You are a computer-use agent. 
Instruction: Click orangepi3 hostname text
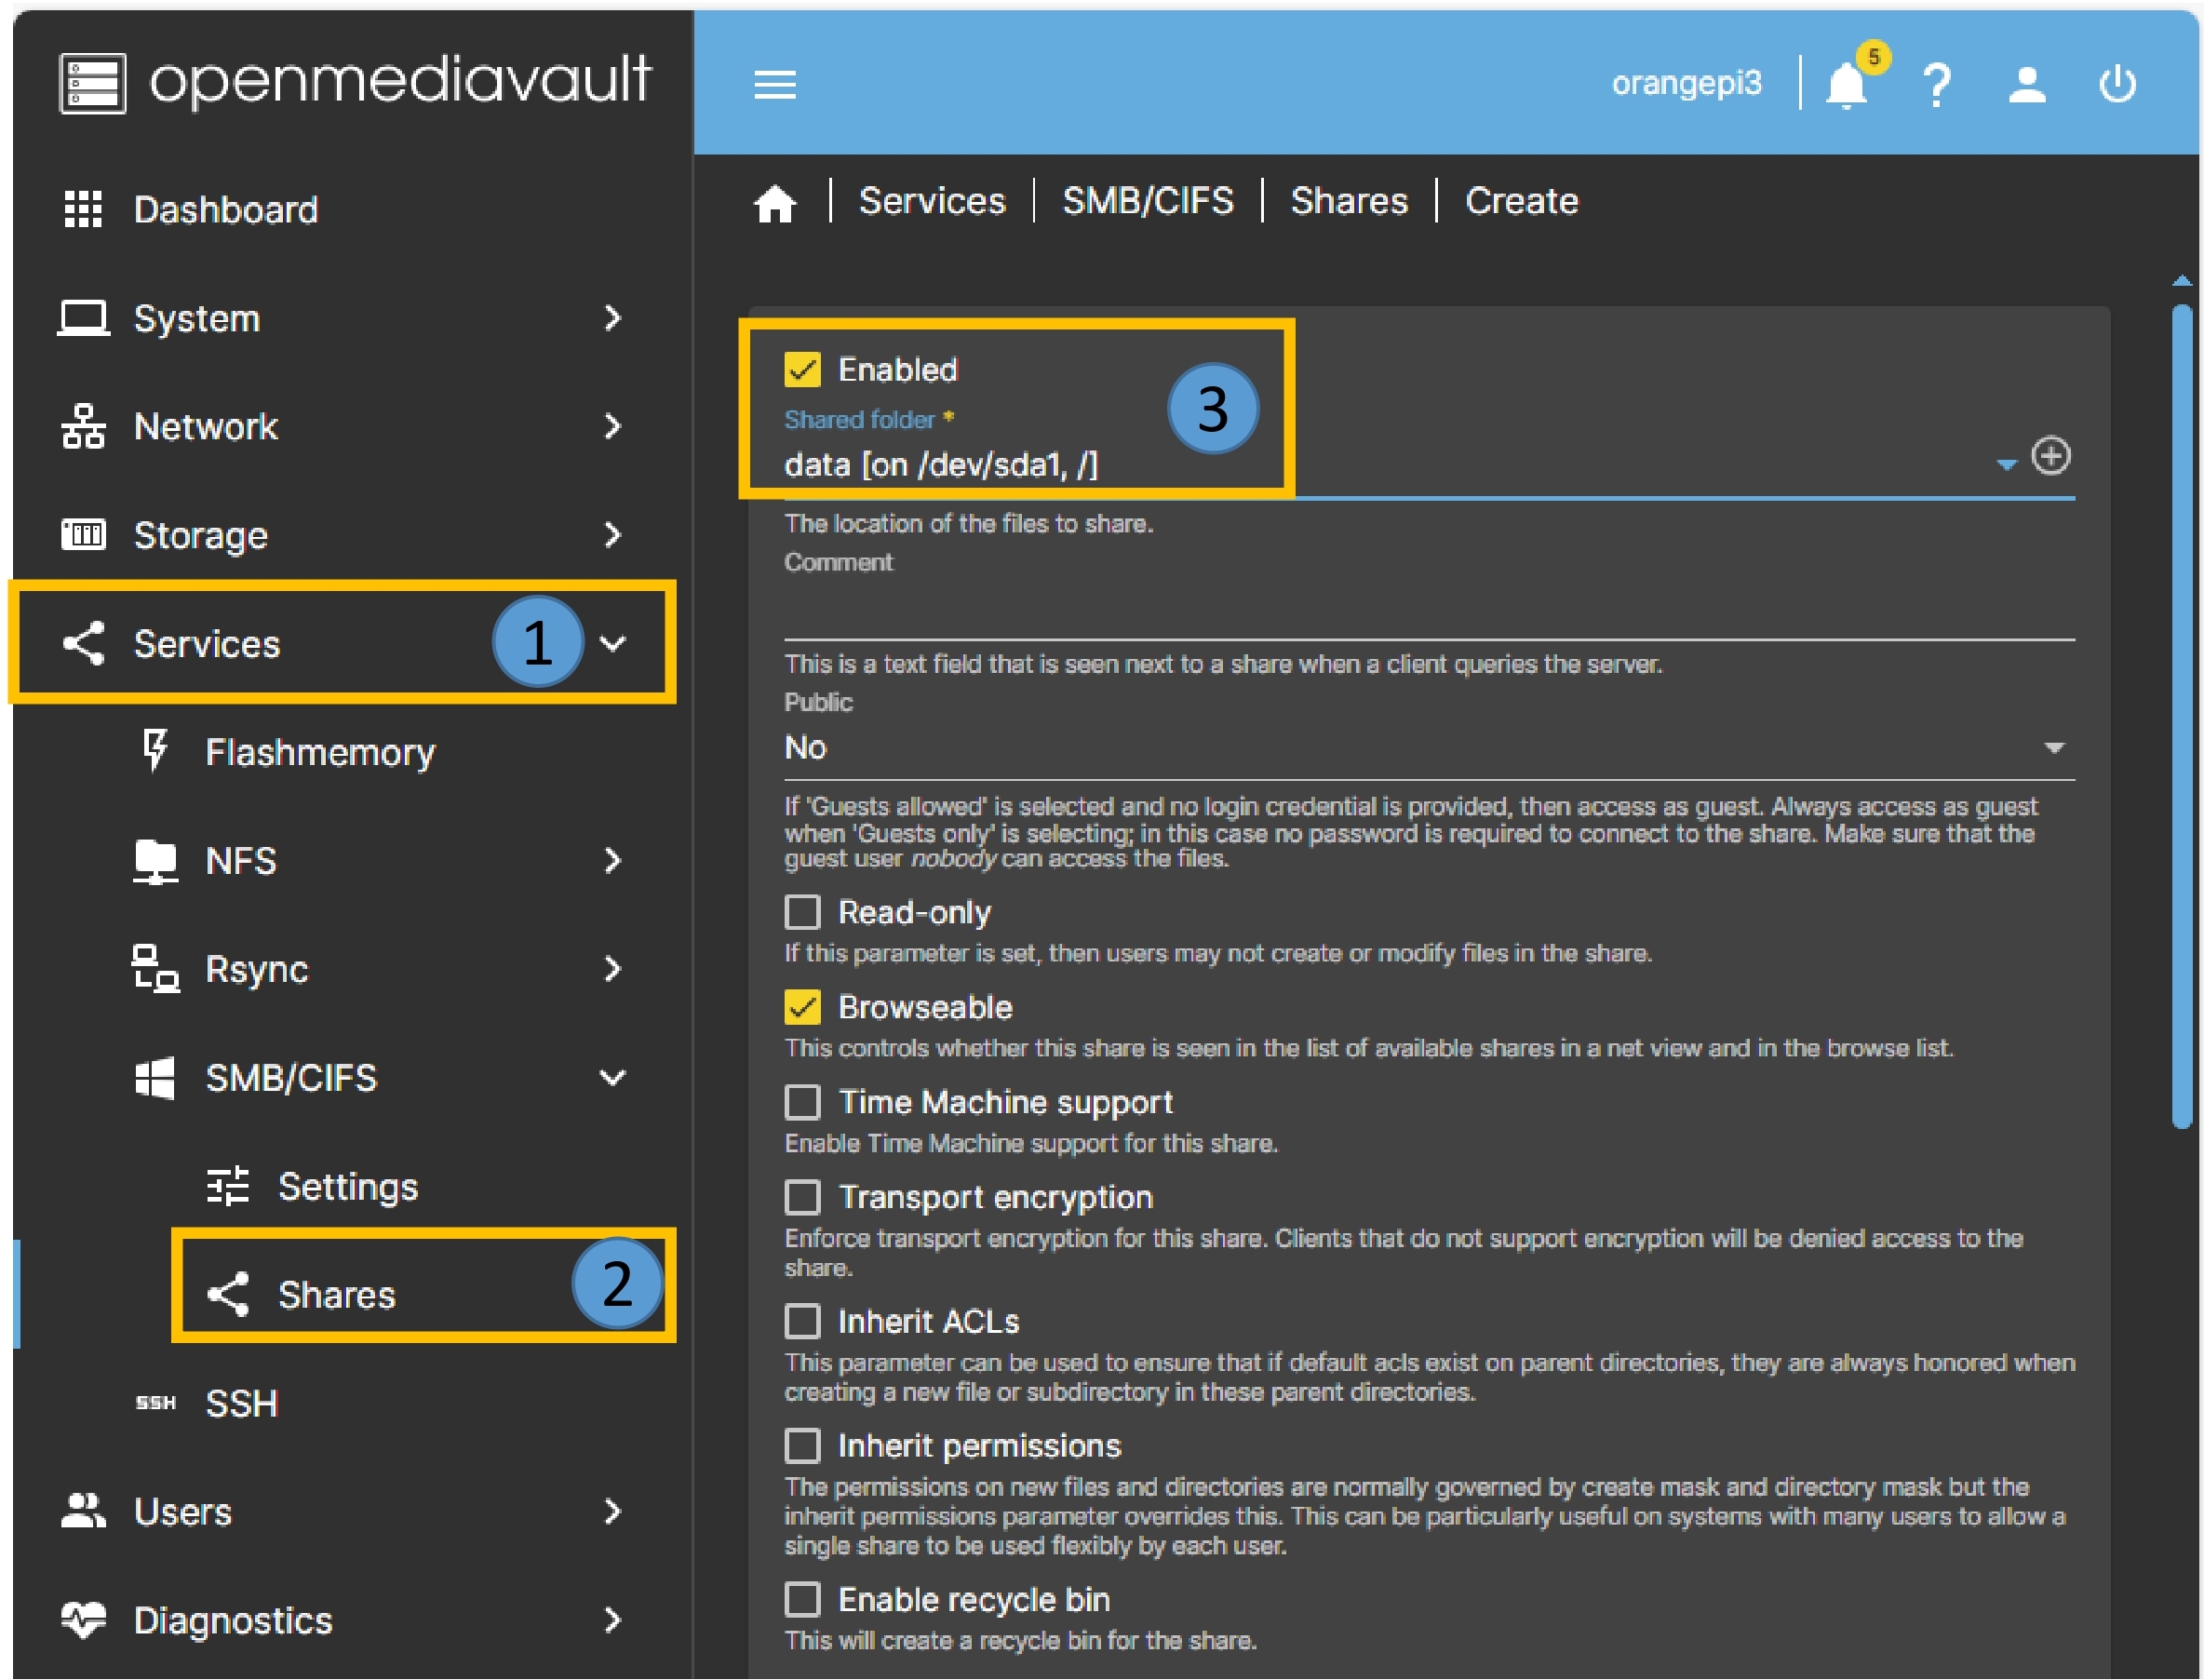[x=1687, y=83]
